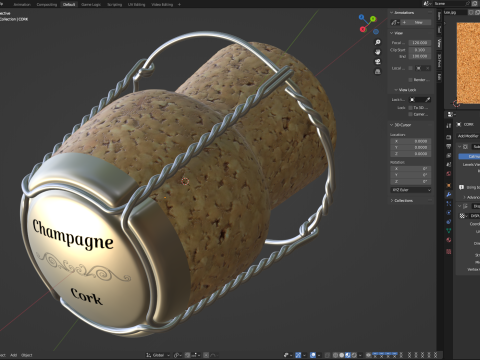The width and height of the screenshot is (480, 360).
Task: Click the green Y axis gizmo circle
Action: point(373,19)
